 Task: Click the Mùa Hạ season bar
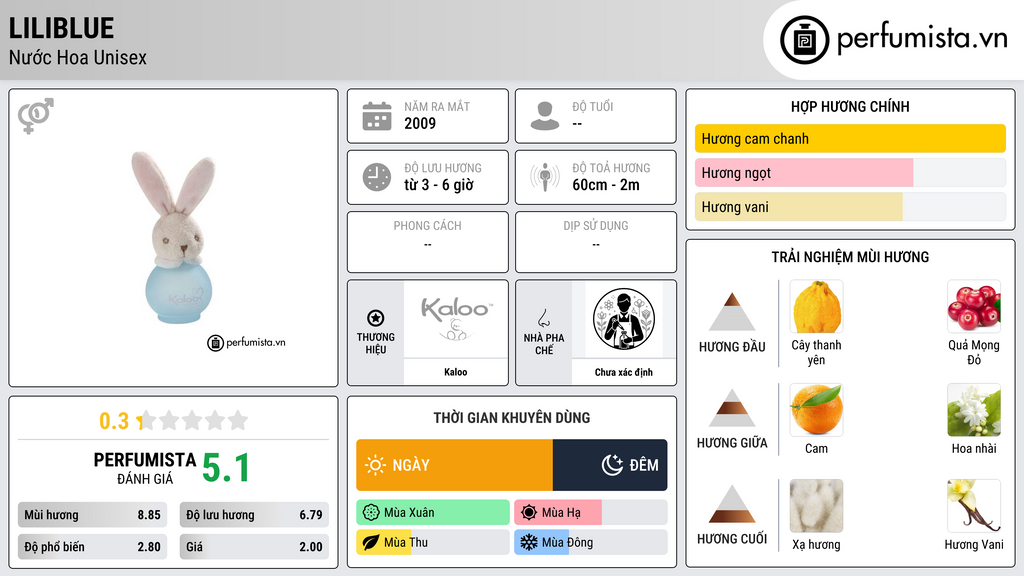591,513
